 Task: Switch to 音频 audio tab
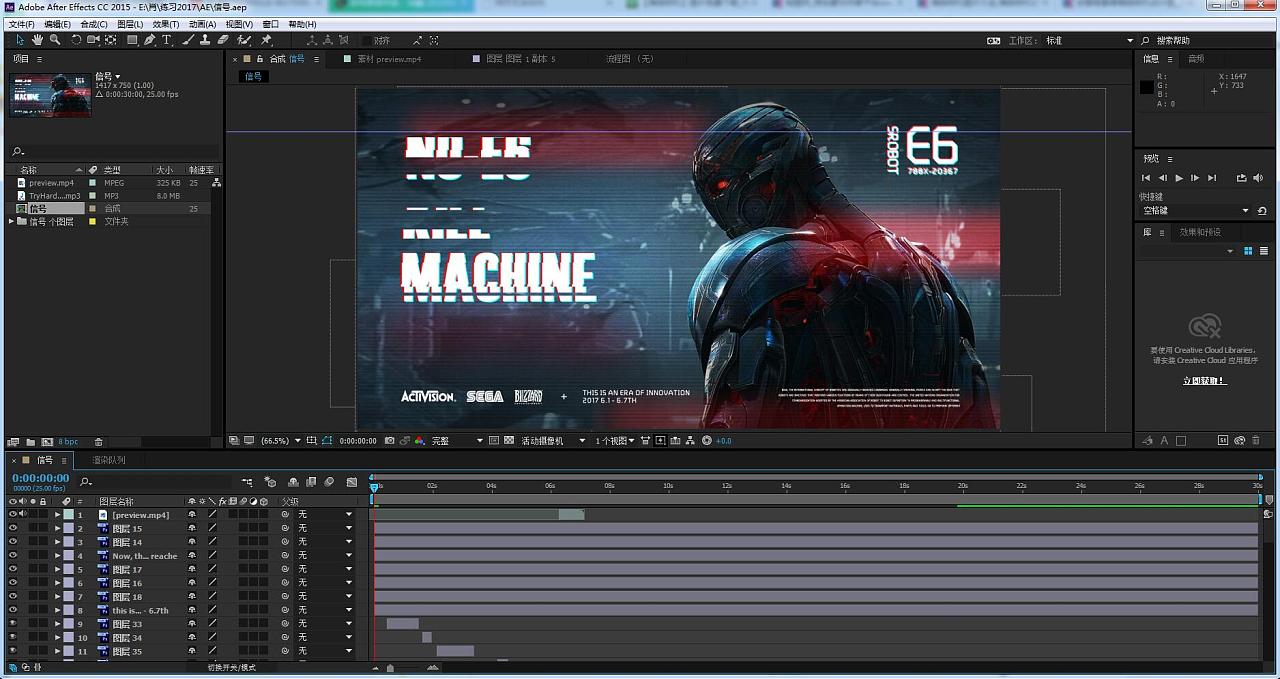click(x=1196, y=59)
